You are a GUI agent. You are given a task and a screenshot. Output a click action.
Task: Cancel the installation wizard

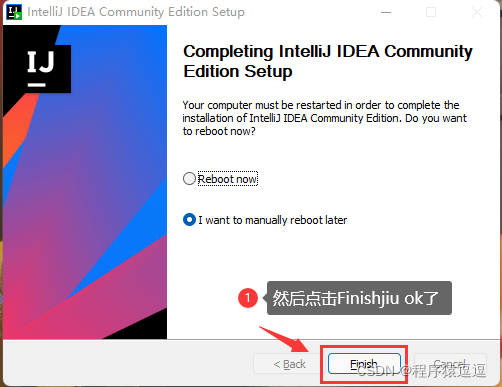coord(450,364)
